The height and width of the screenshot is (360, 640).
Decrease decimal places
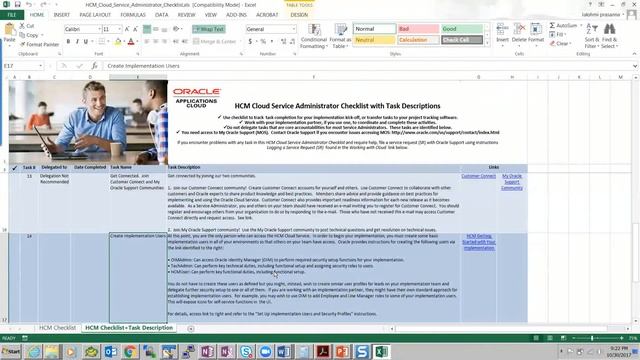(x=293, y=41)
